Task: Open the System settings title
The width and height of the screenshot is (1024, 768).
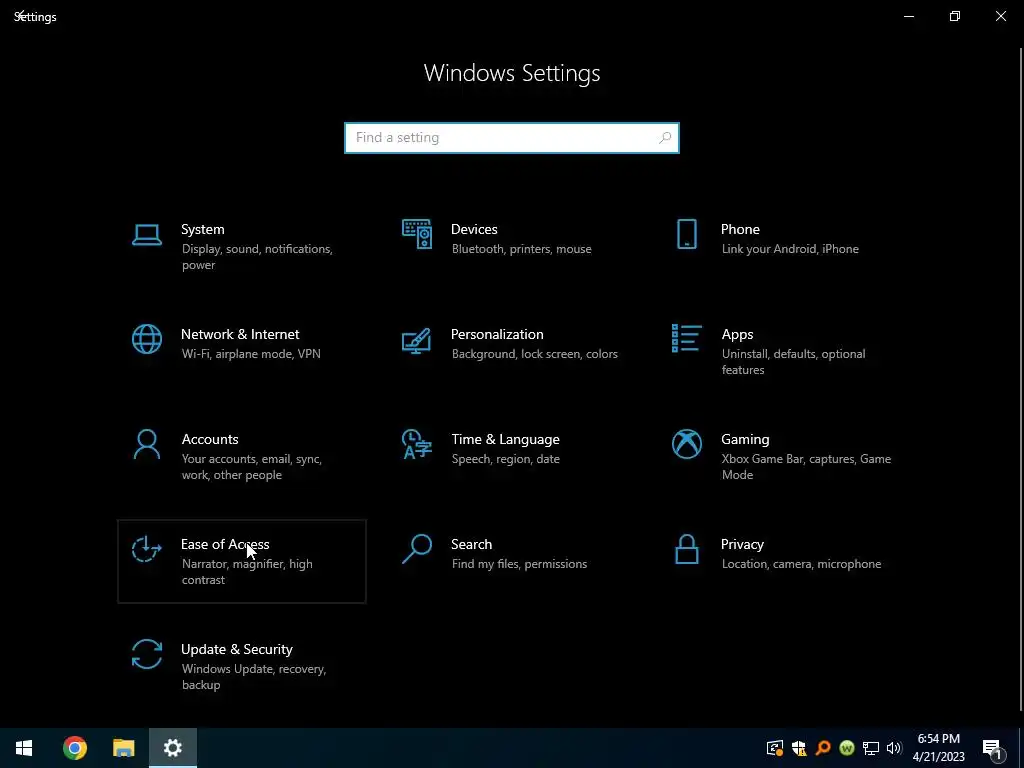Action: (202, 229)
